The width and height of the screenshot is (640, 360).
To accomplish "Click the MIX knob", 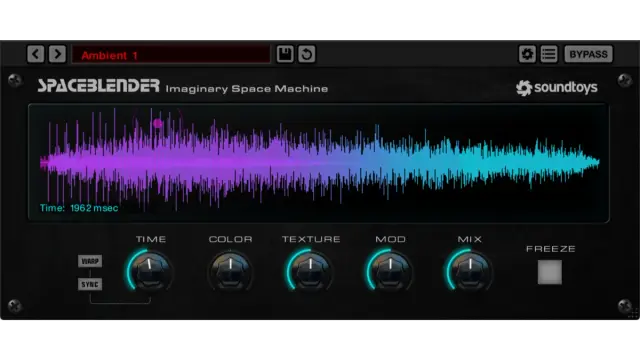I will click(x=470, y=271).
